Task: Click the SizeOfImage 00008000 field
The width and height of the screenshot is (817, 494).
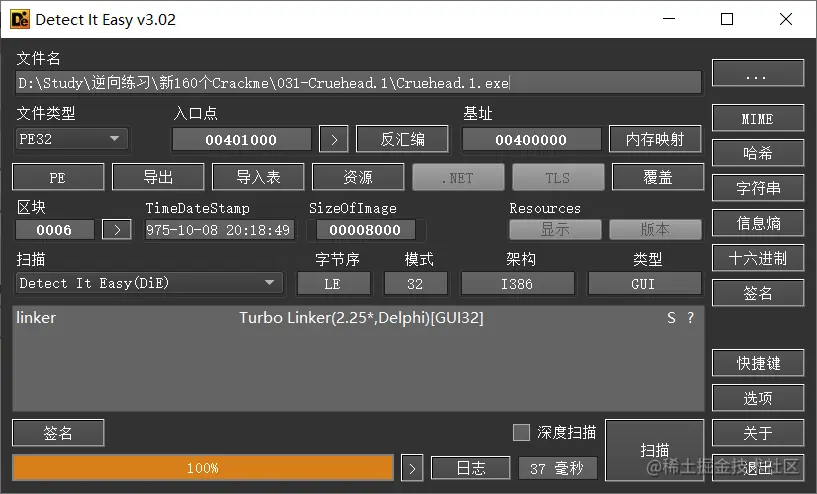Action: coord(365,229)
